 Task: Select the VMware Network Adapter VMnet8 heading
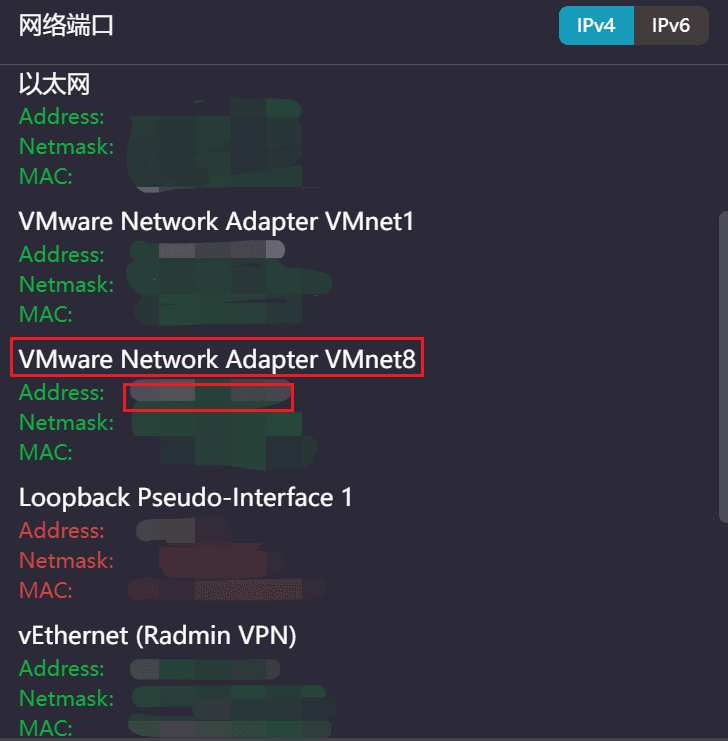click(x=216, y=359)
